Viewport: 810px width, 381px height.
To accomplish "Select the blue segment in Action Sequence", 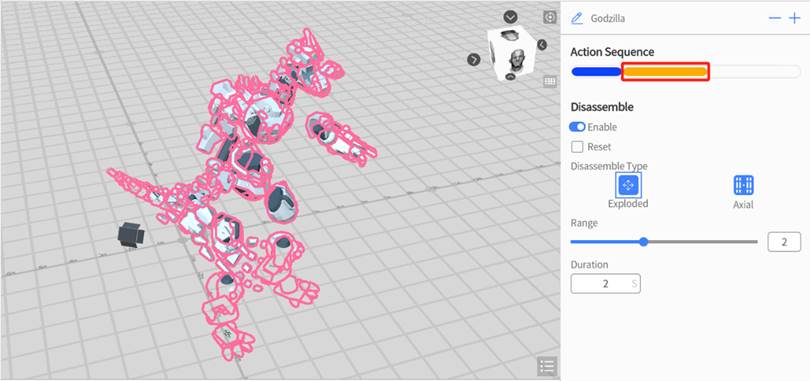I will point(596,72).
